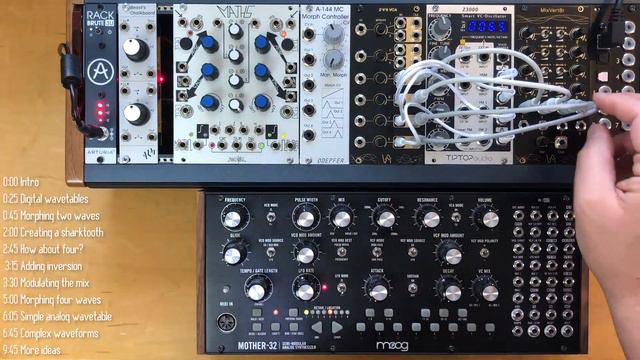Select 3:30 Modulating the mix chapter
The height and width of the screenshot is (360, 640).
click(46, 282)
